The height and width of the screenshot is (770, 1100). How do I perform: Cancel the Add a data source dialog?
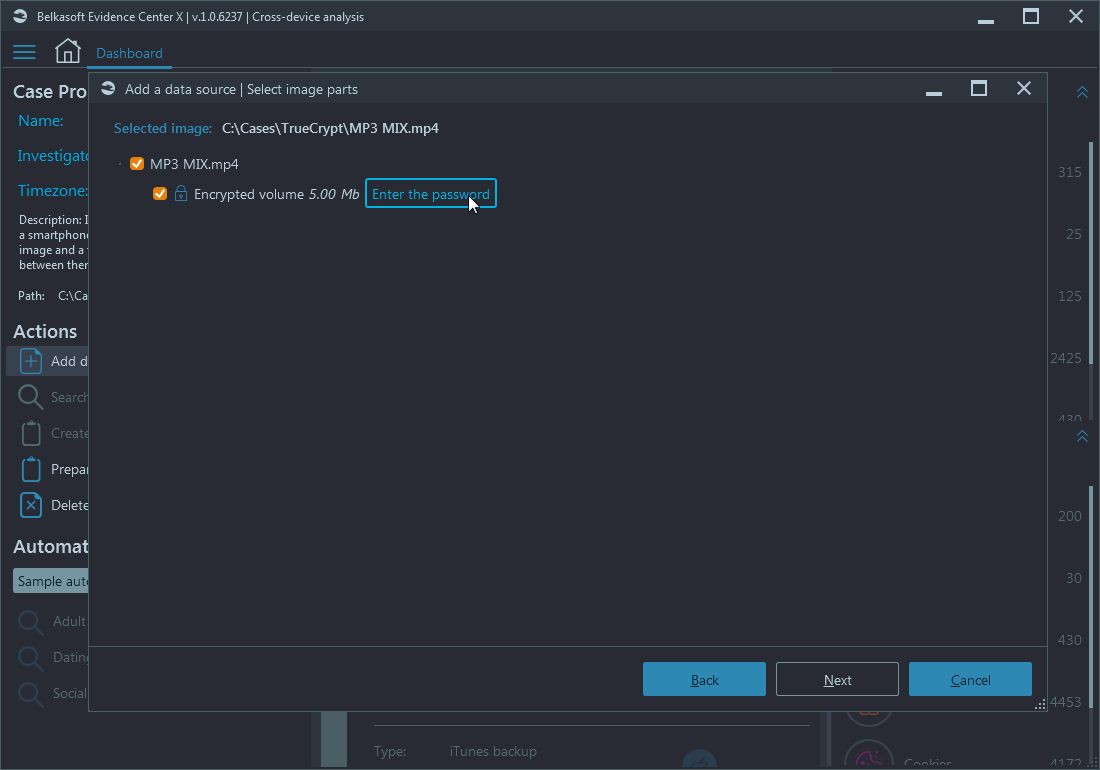pos(970,680)
